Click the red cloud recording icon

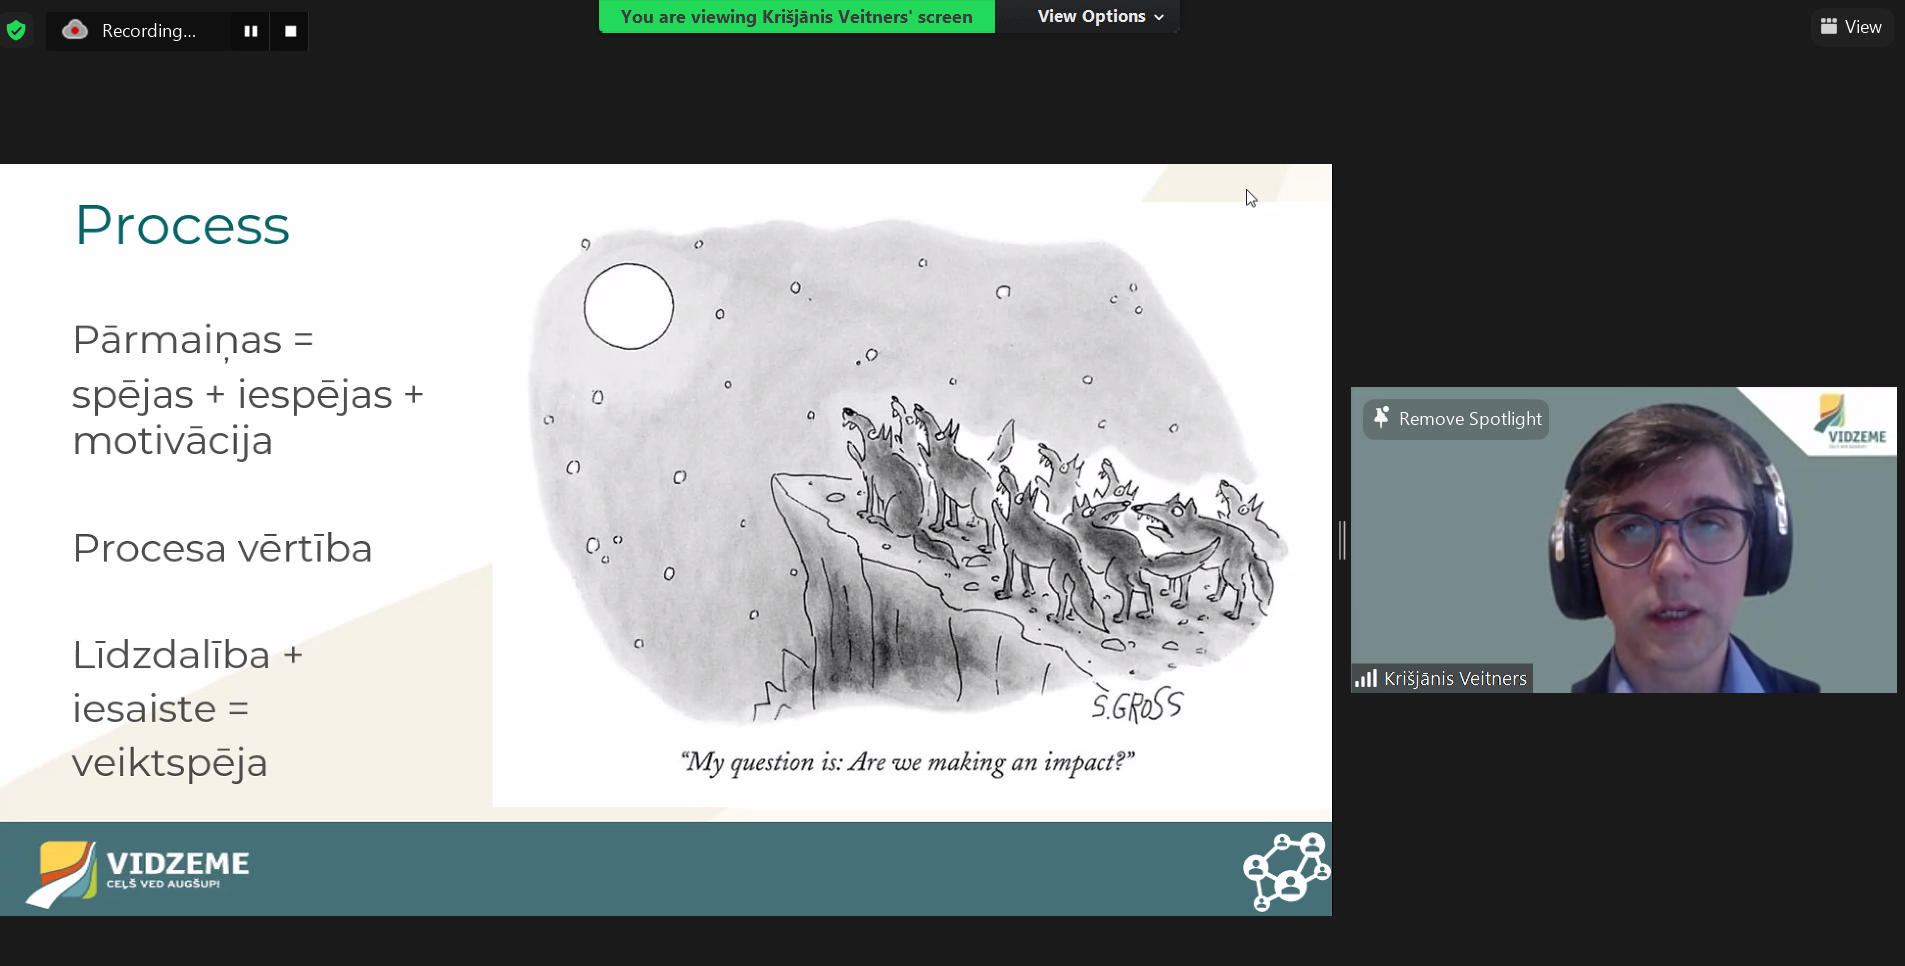click(75, 30)
